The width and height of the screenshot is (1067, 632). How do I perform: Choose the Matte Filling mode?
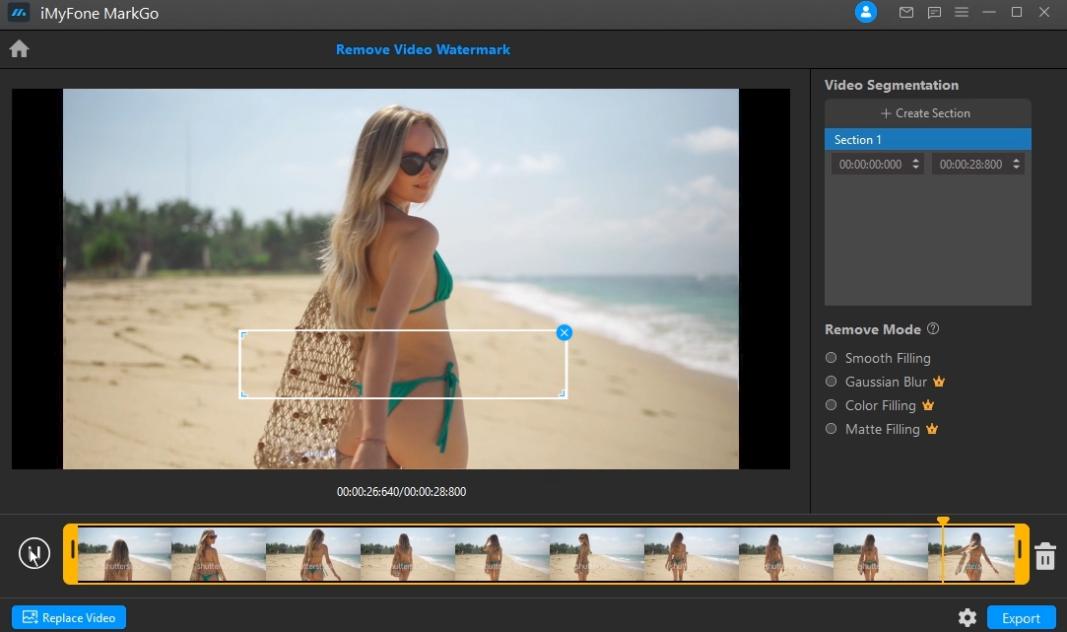(831, 429)
